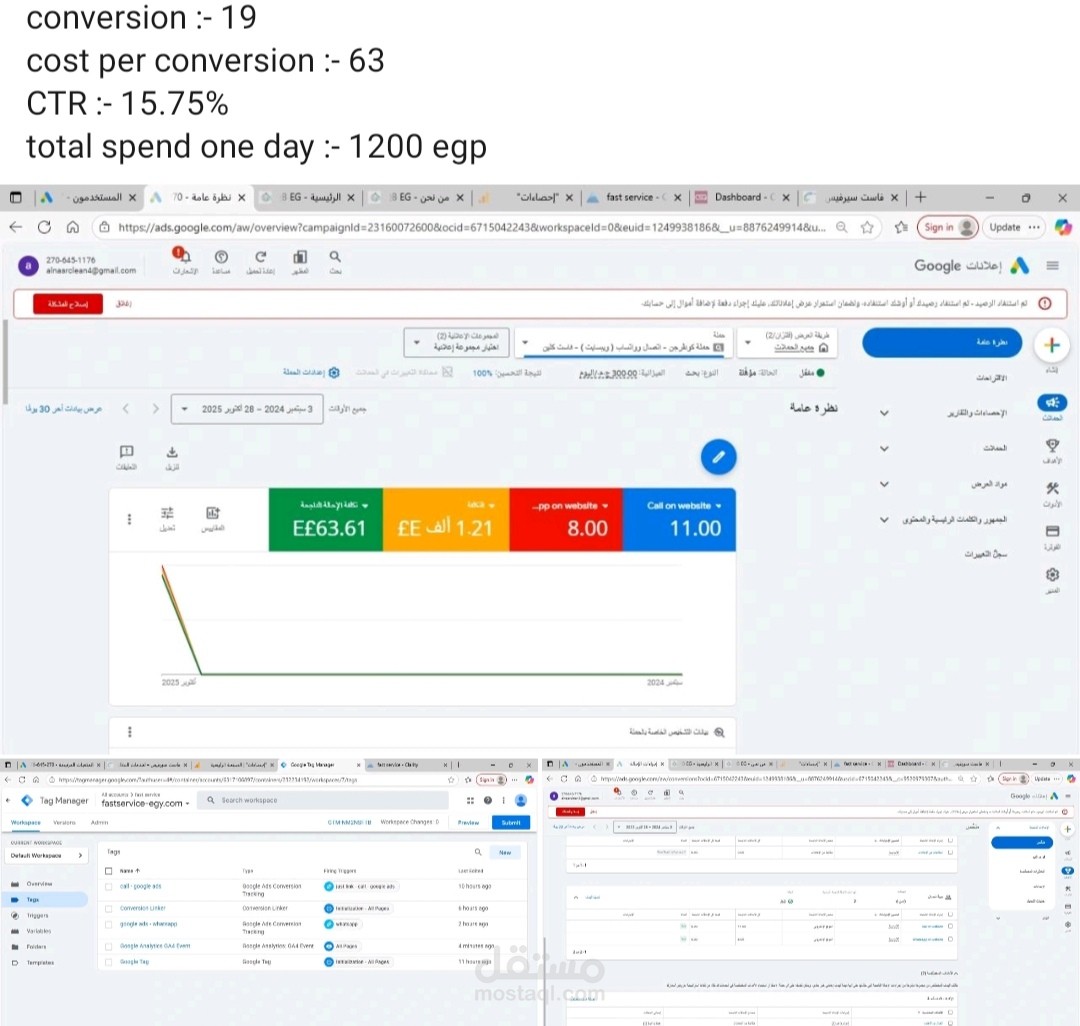Click the Copilot icon in the browser toolbar
1080x1026 pixels.
1063,227
